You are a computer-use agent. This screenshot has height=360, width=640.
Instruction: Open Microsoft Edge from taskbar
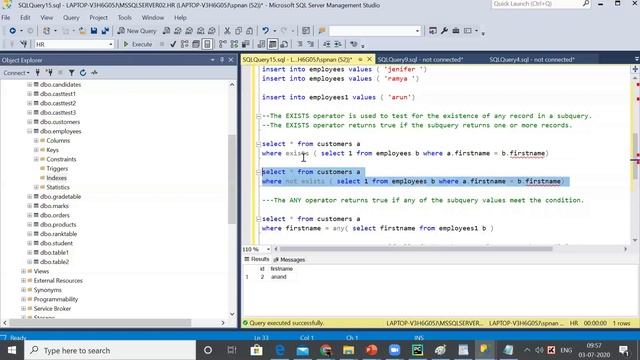tap(280, 350)
